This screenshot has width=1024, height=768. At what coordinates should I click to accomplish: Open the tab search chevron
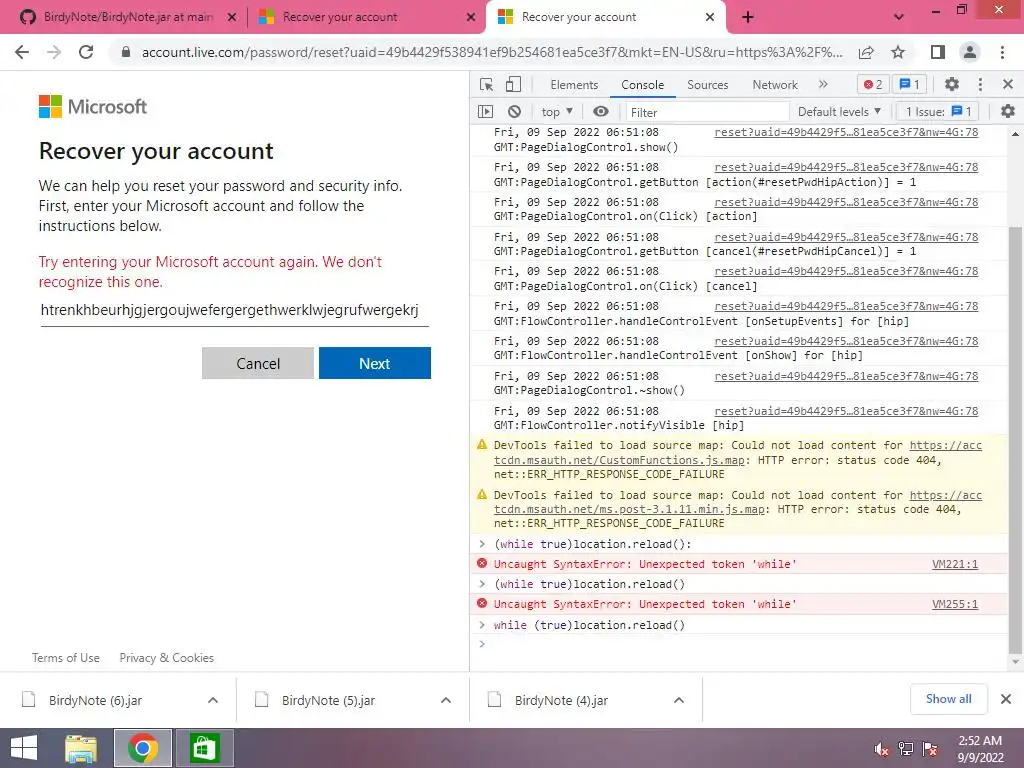click(x=899, y=17)
